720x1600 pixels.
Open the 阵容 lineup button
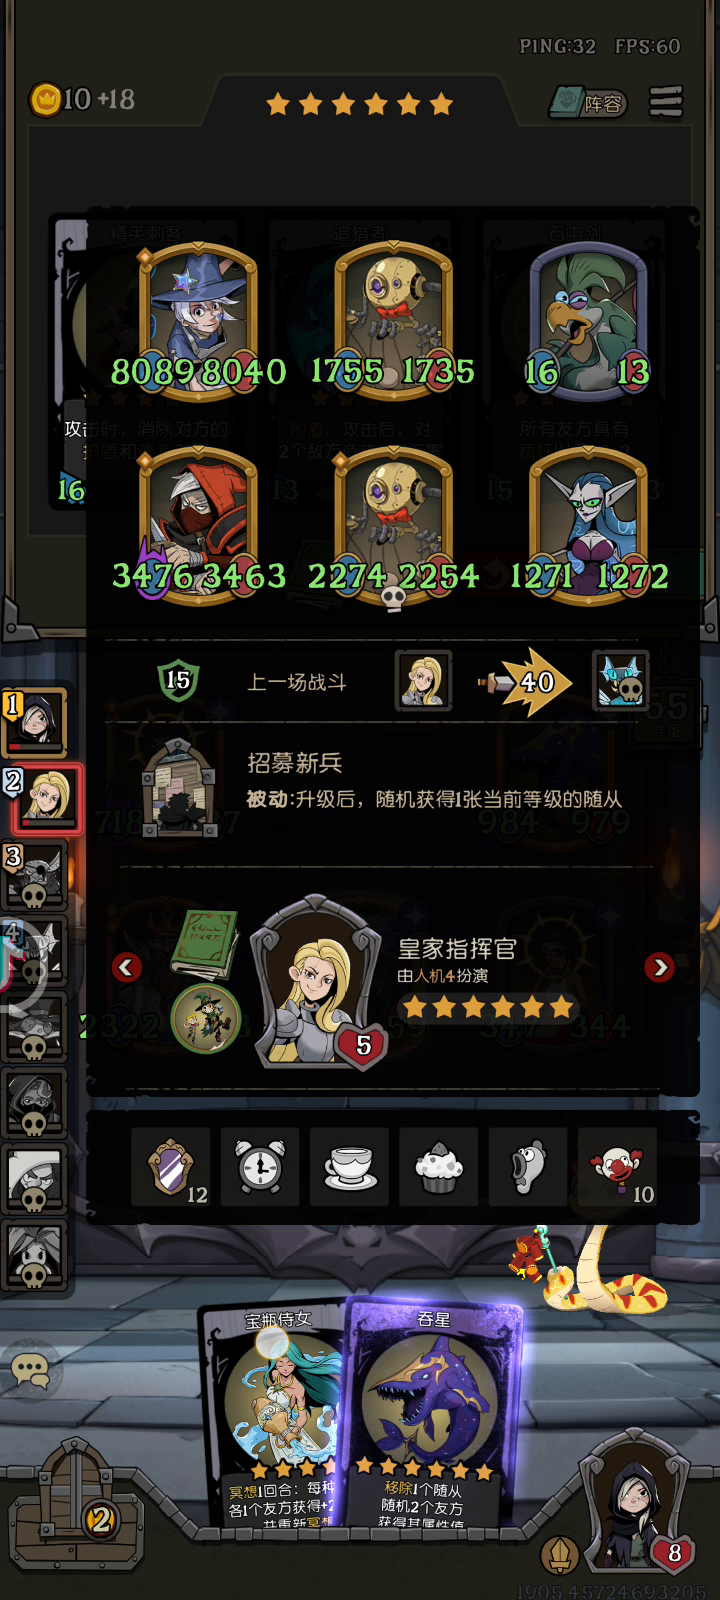pos(588,102)
